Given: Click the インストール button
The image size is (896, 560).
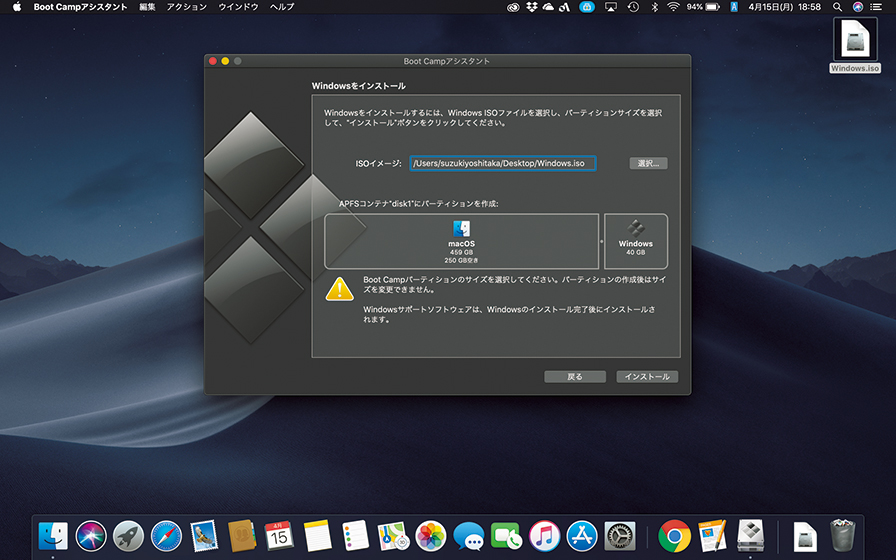Looking at the screenshot, I should coord(647,377).
